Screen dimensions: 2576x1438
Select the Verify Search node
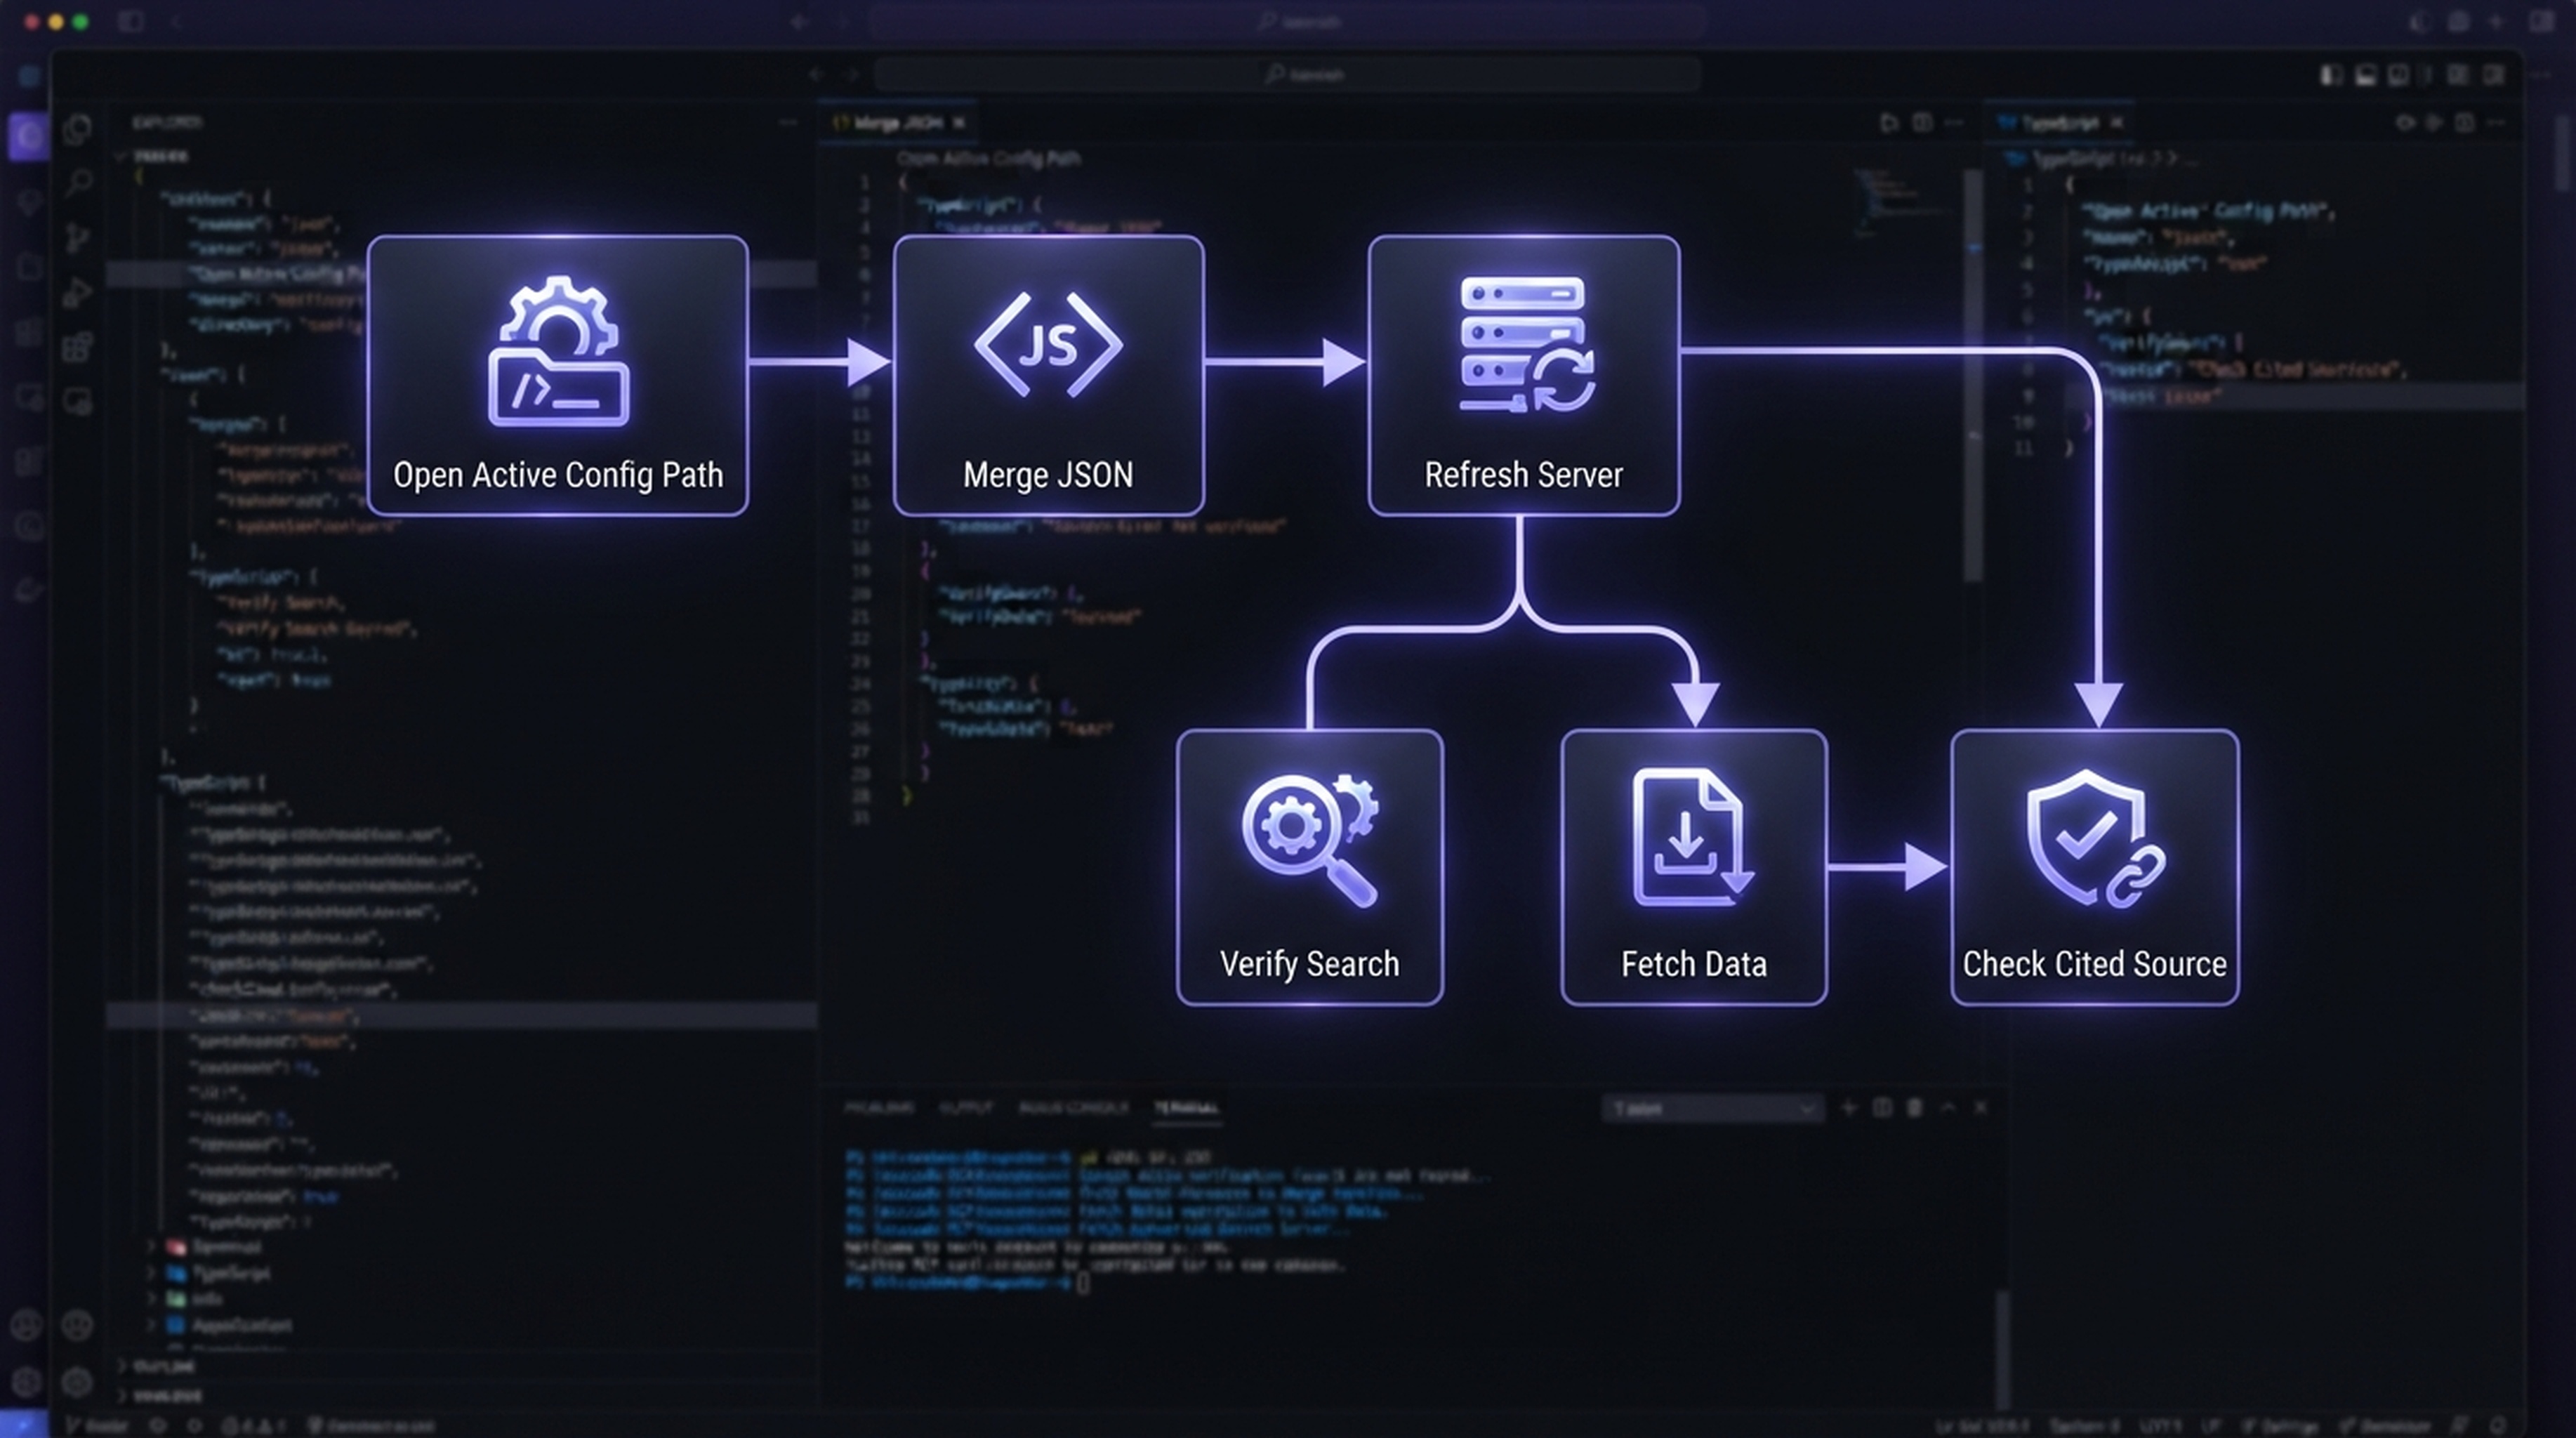[x=1309, y=867]
